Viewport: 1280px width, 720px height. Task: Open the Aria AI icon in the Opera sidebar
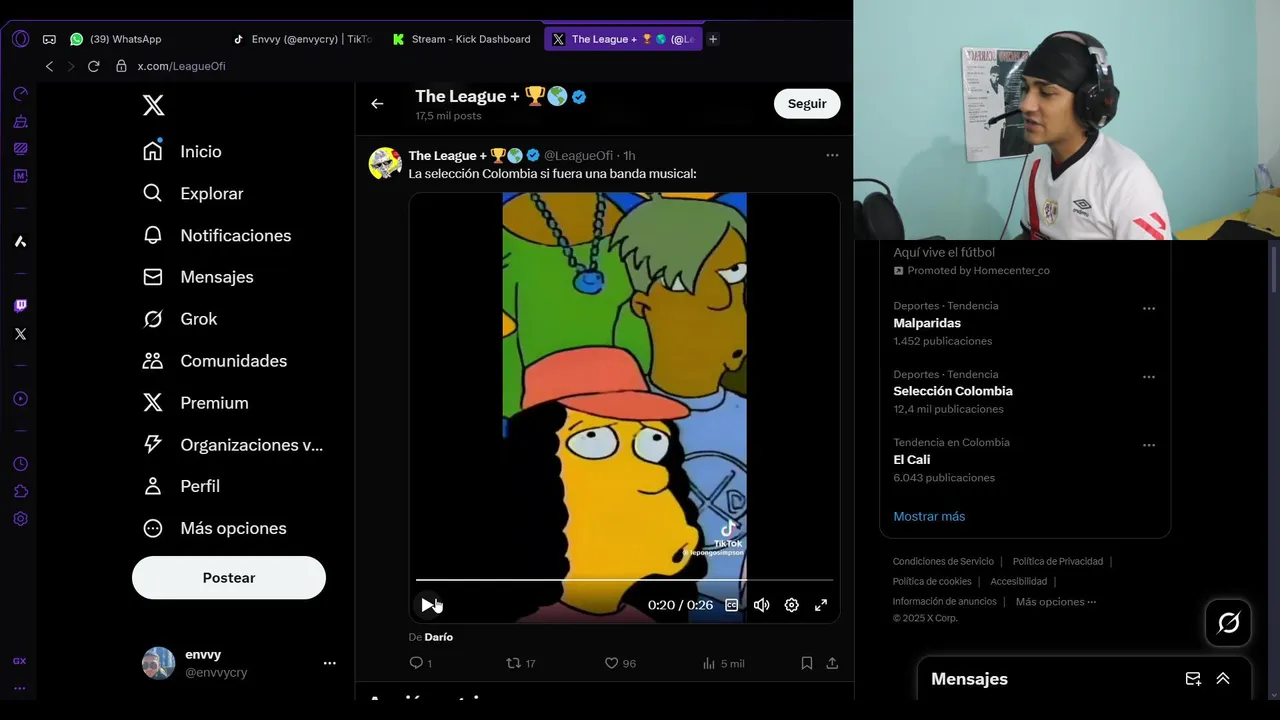[x=20, y=241]
